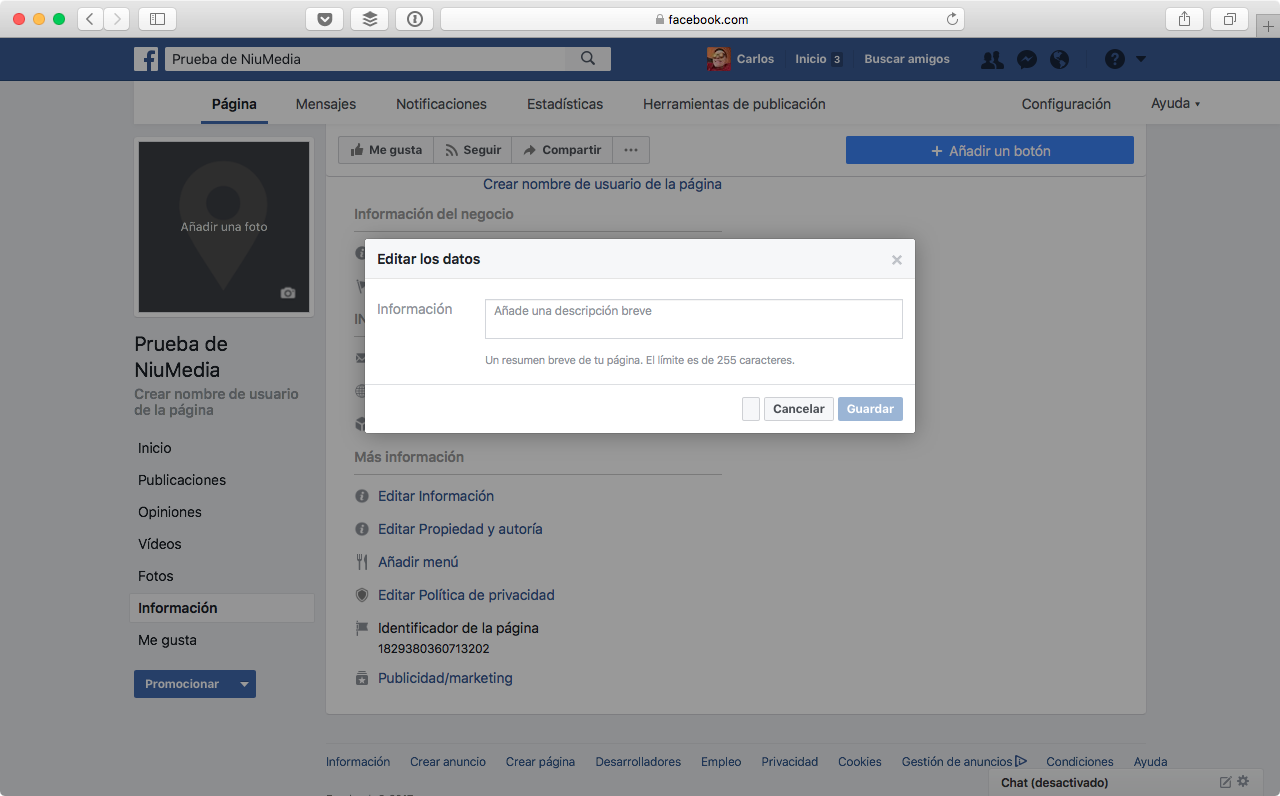Switch to the Página tab
The width and height of the screenshot is (1280, 796).
pos(234,104)
